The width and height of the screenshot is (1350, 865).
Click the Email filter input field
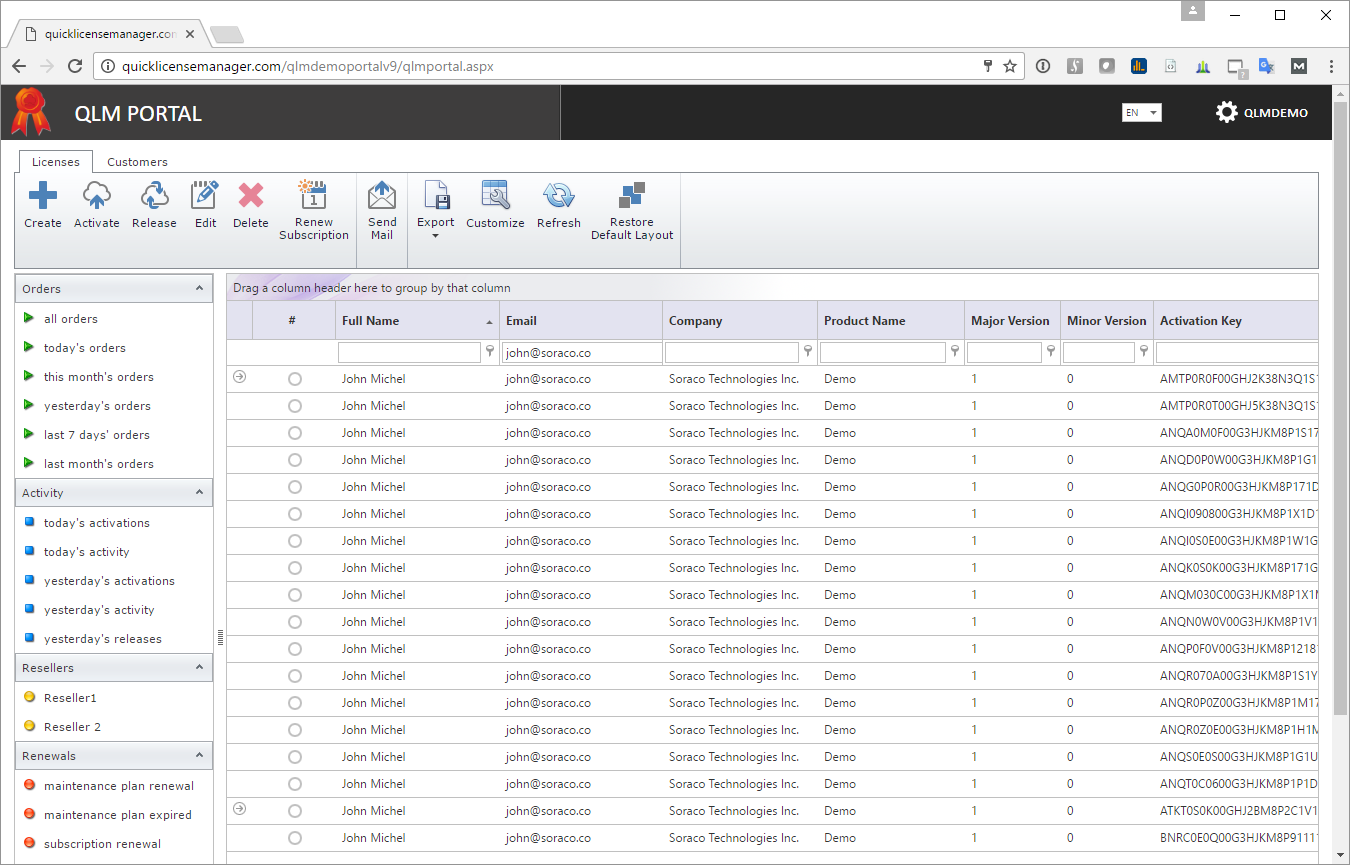(582, 353)
